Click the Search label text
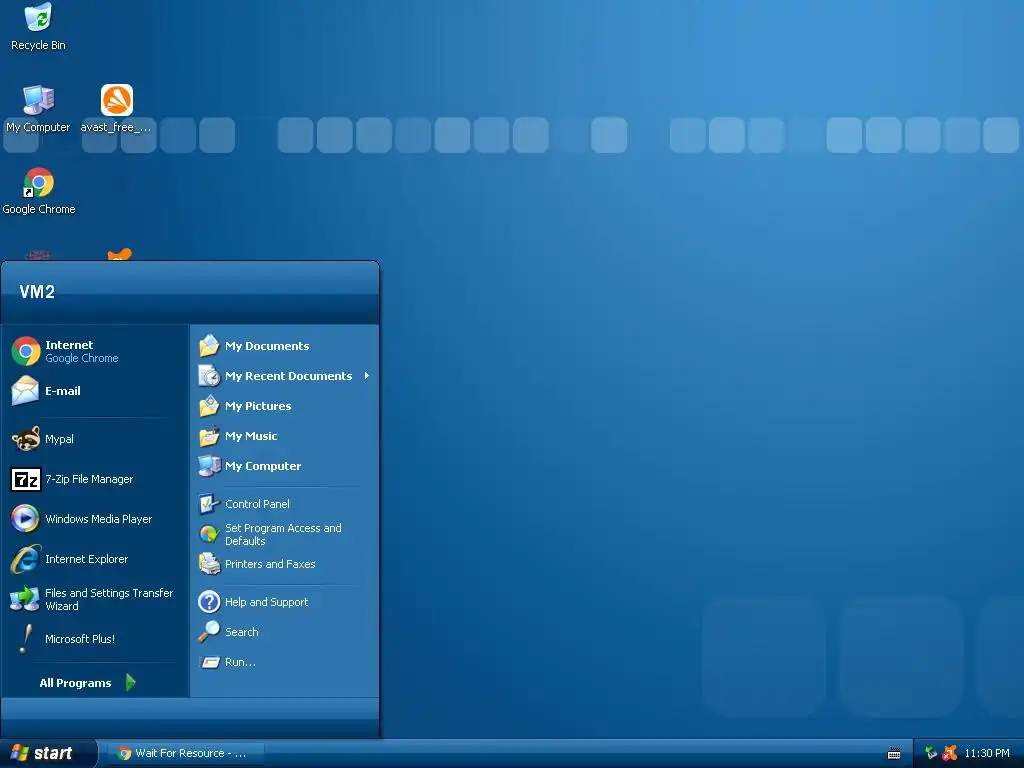 (242, 632)
